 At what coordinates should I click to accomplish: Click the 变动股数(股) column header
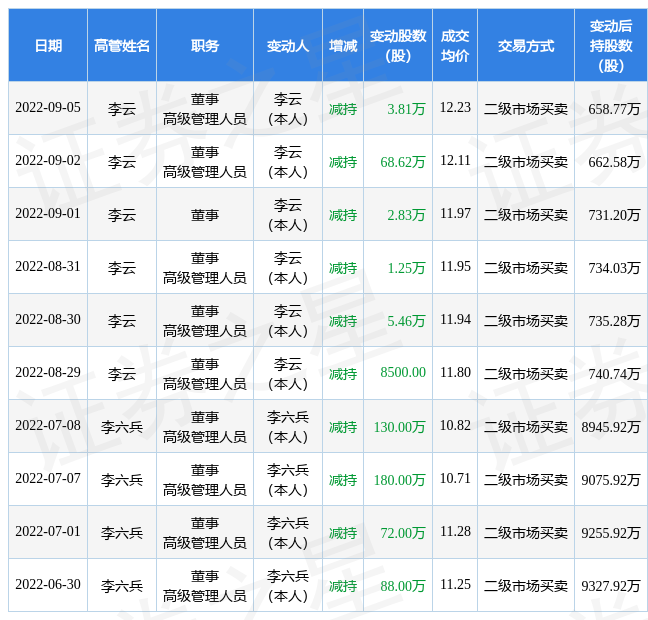coord(398,45)
